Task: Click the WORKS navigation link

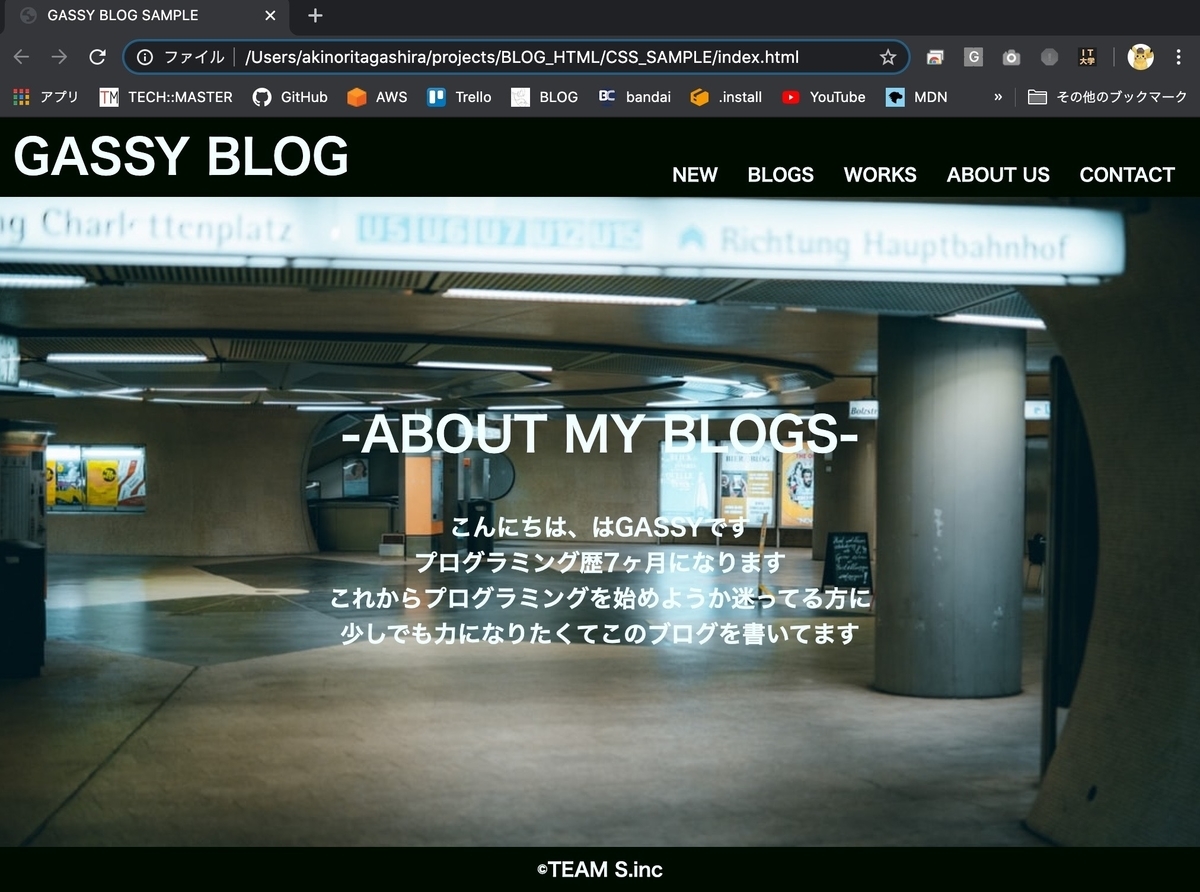Action: click(880, 175)
